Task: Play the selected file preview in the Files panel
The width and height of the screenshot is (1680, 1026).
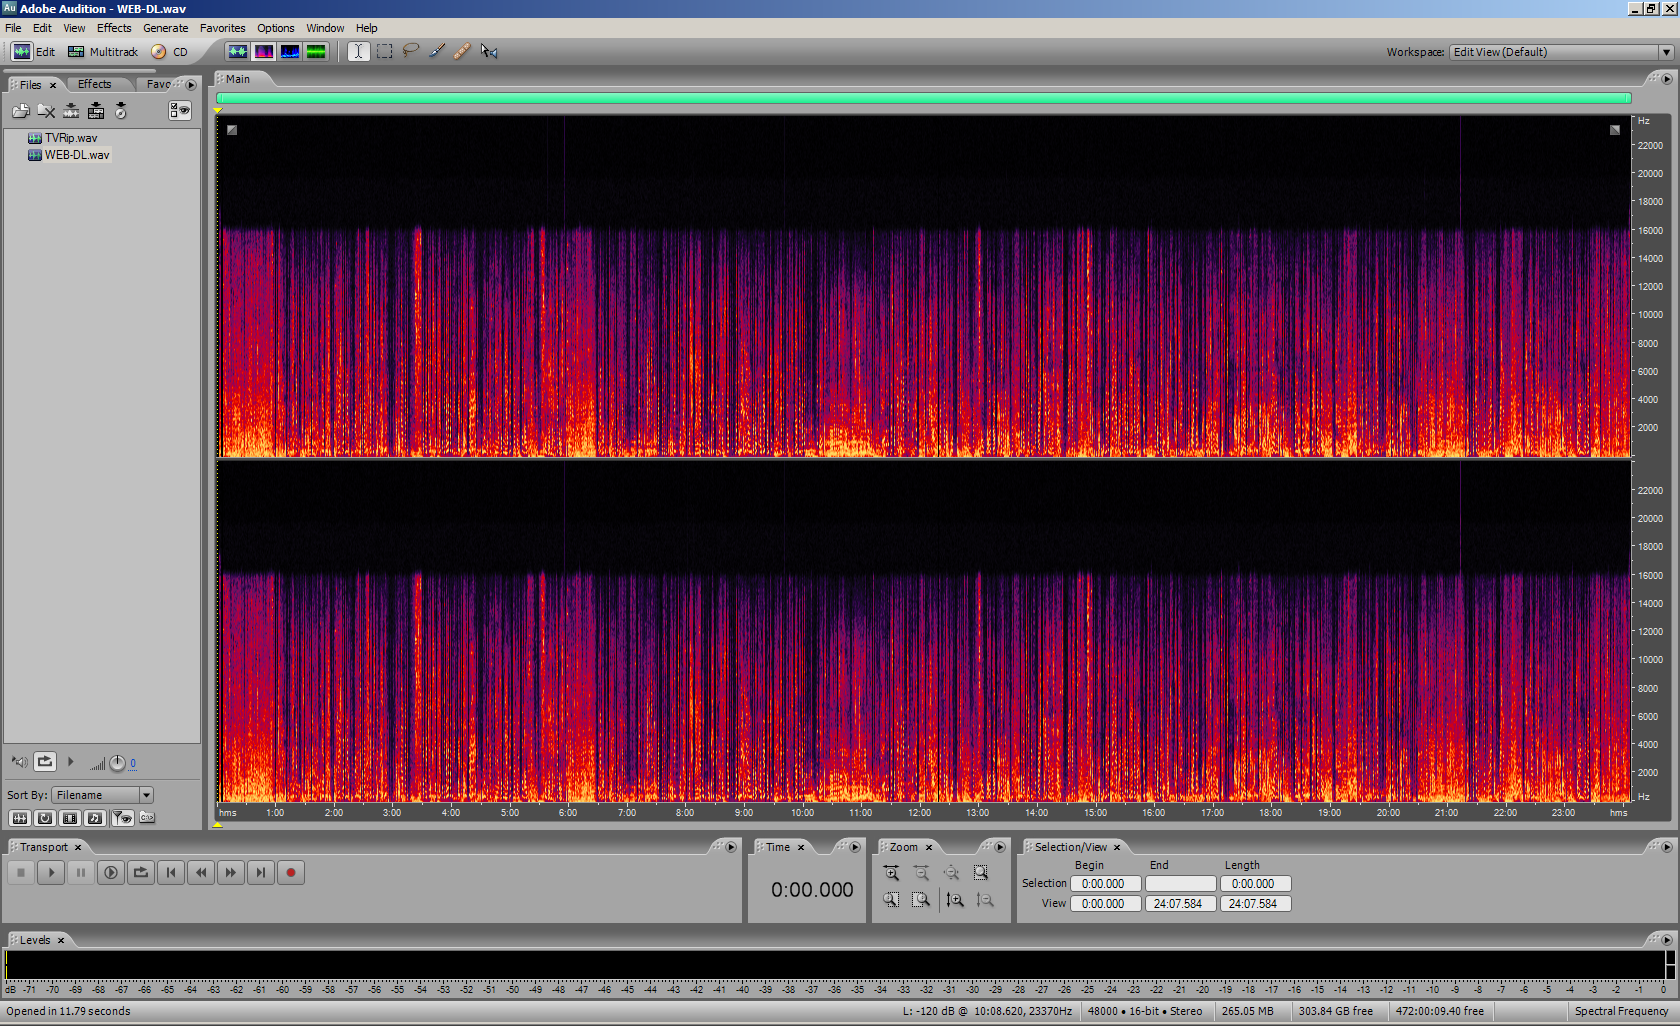Action: pyautogui.click(x=71, y=762)
